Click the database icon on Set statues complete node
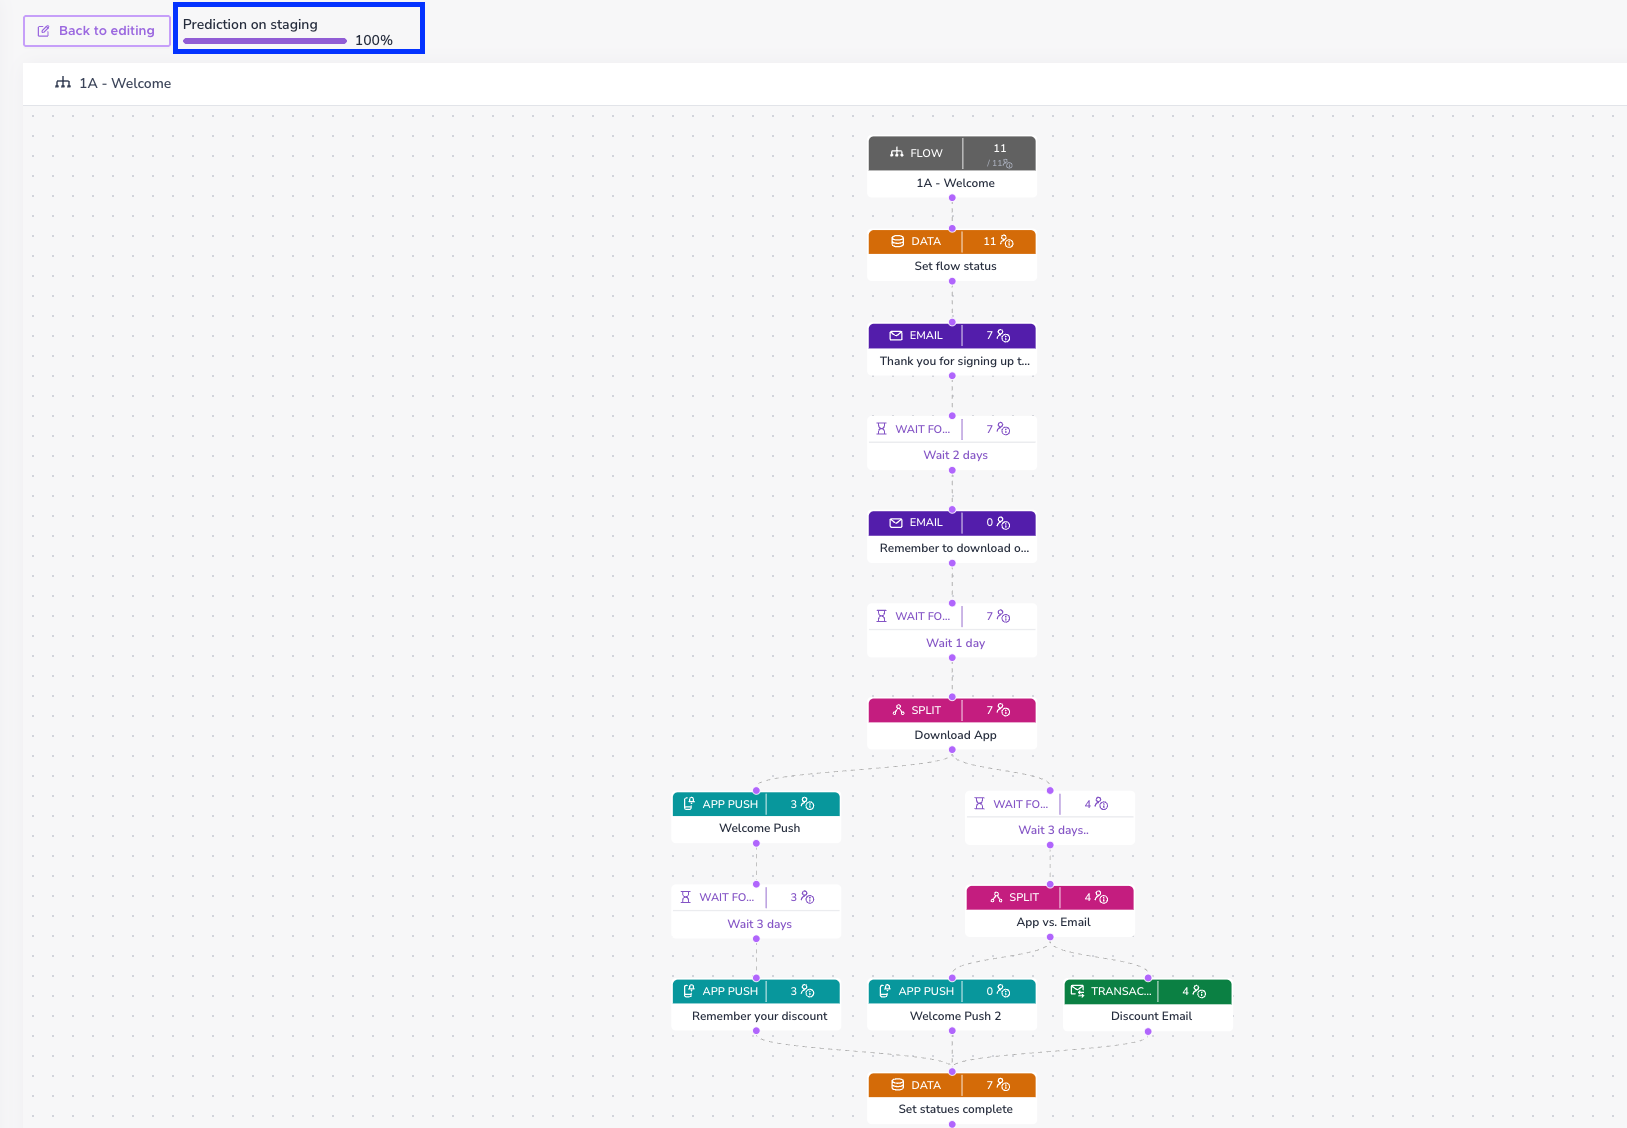The height and width of the screenshot is (1128, 1627). [x=897, y=1085]
